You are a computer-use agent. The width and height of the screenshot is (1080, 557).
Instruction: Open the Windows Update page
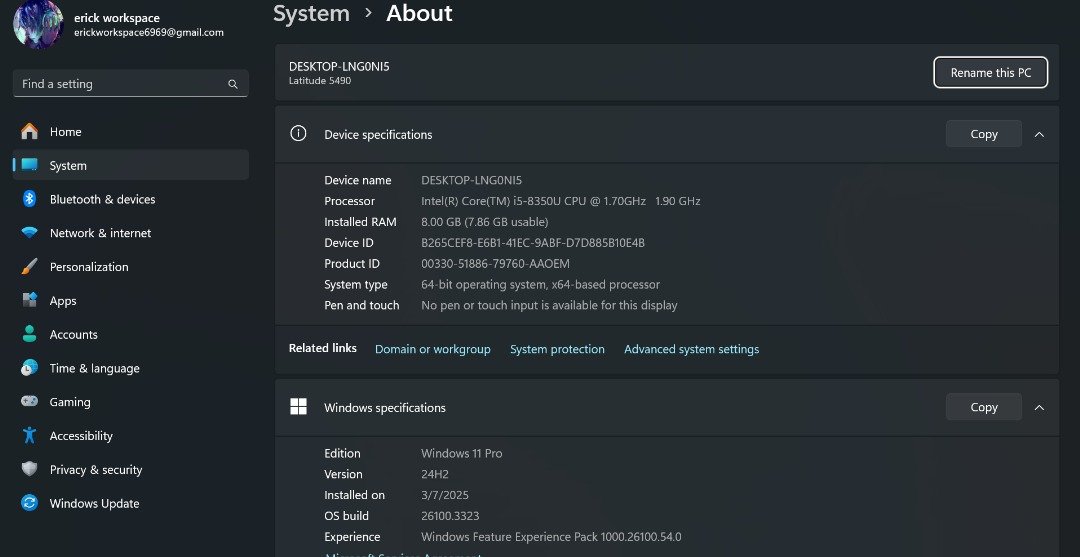pos(131,503)
